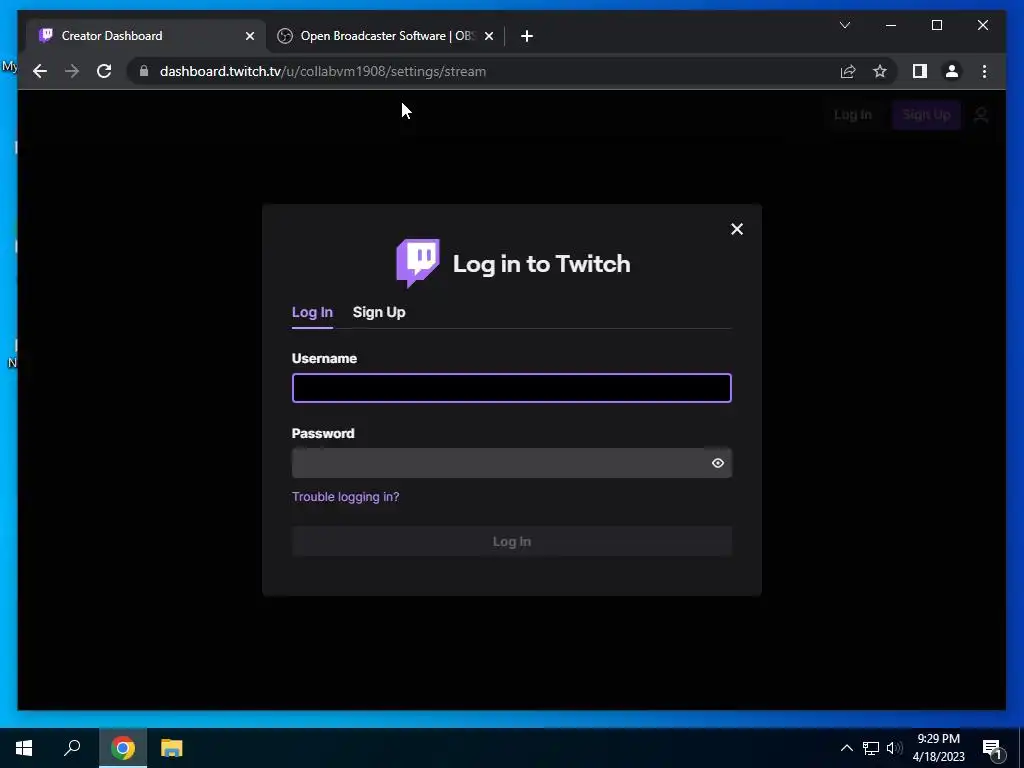Open File Explorer from the taskbar
The width and height of the screenshot is (1024, 768).
[x=172, y=748]
